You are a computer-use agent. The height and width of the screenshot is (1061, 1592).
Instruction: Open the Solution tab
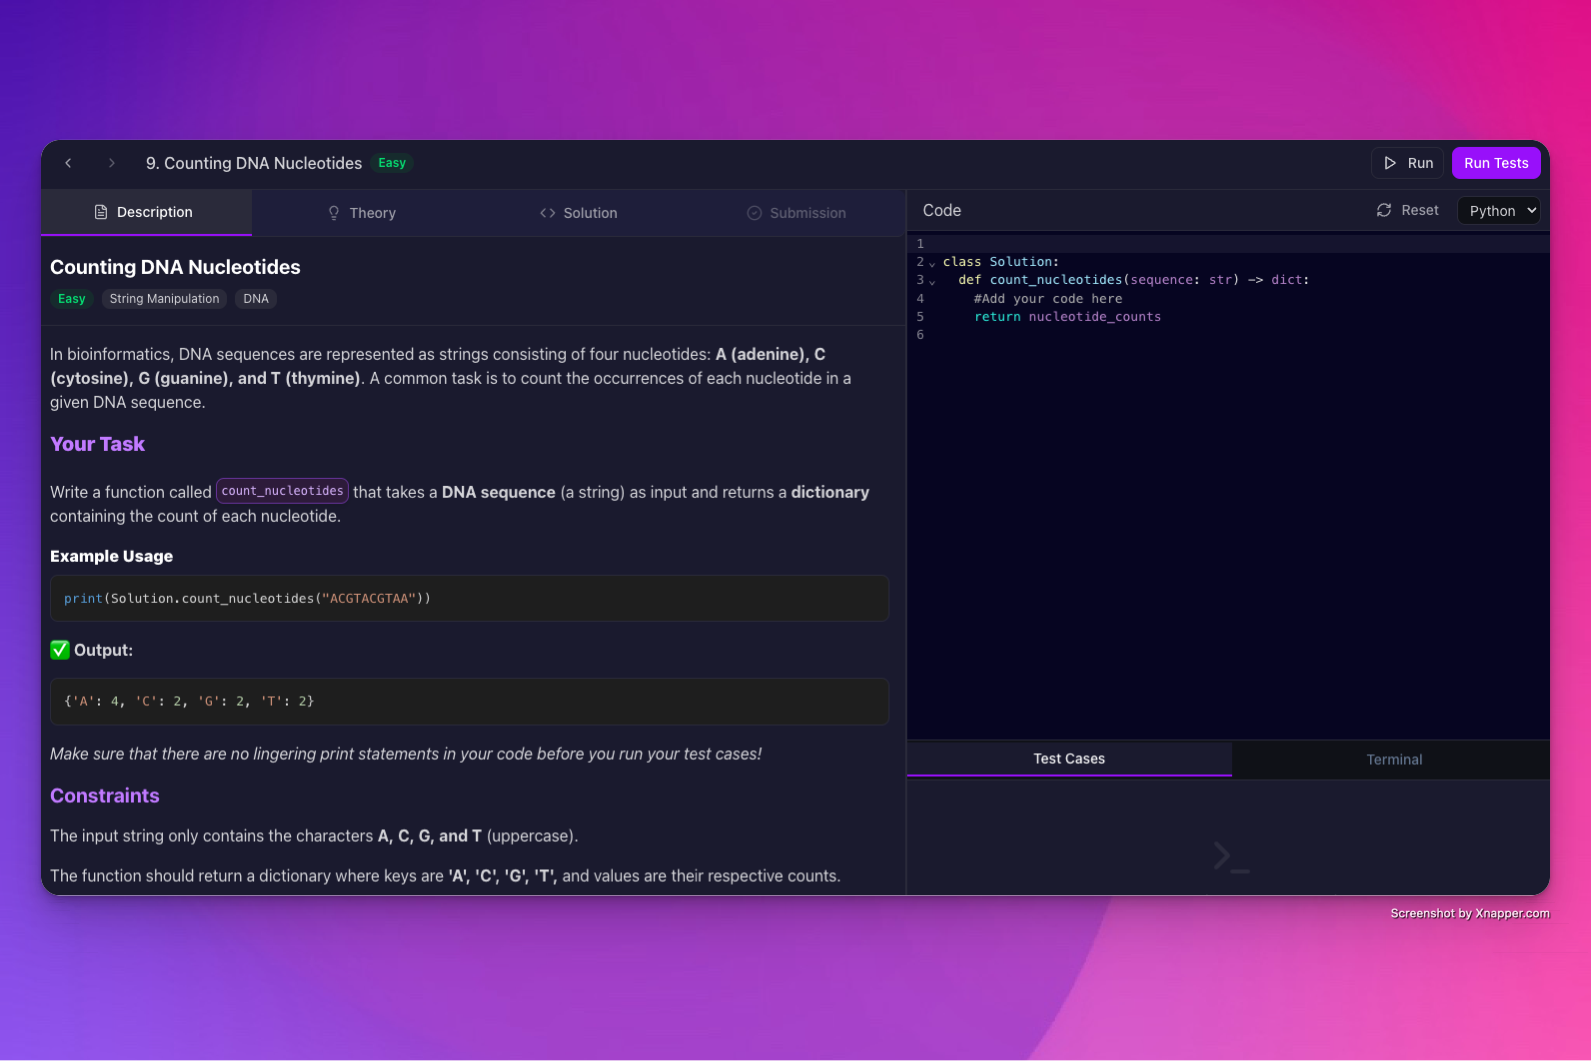click(579, 213)
